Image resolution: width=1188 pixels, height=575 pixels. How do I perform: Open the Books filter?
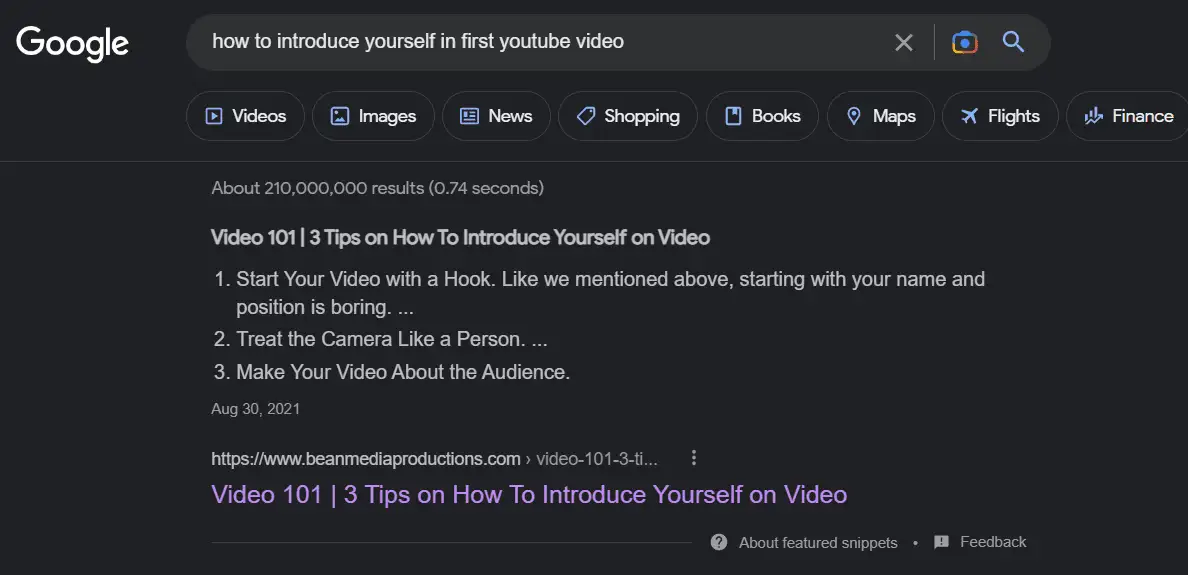(762, 116)
